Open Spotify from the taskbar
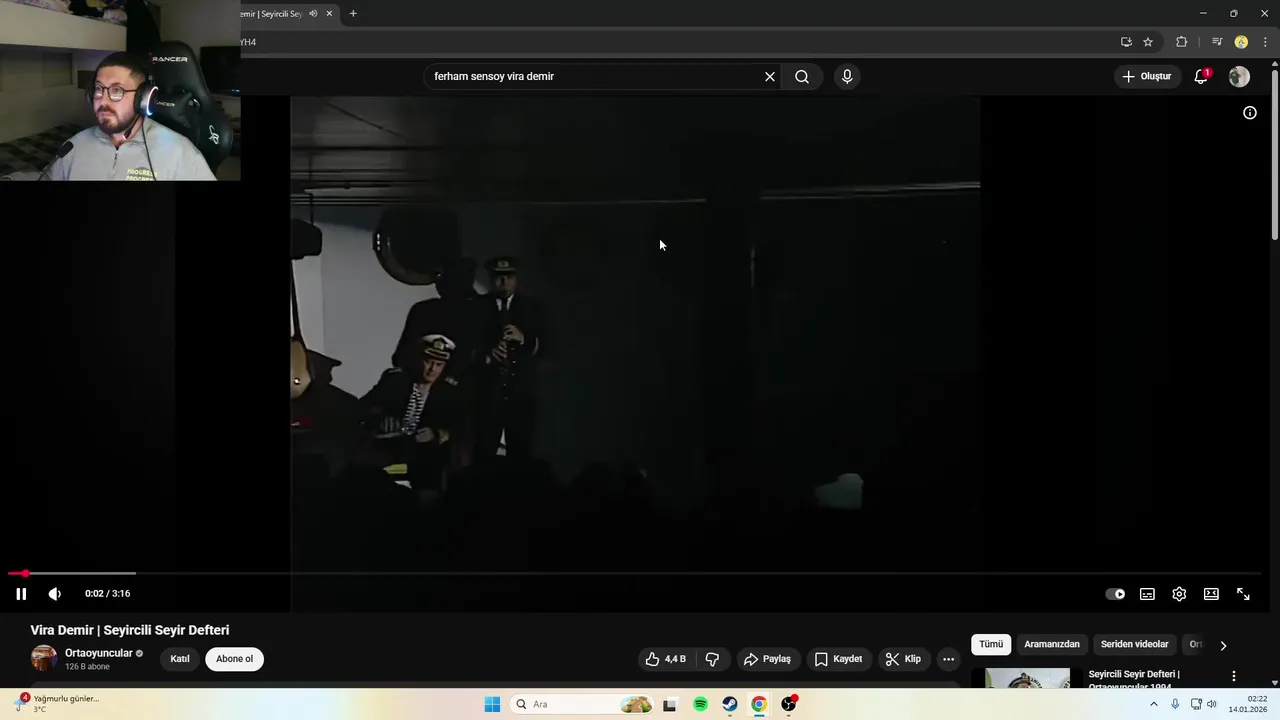Screen dimensions: 1280x720 pyautogui.click(x=700, y=704)
